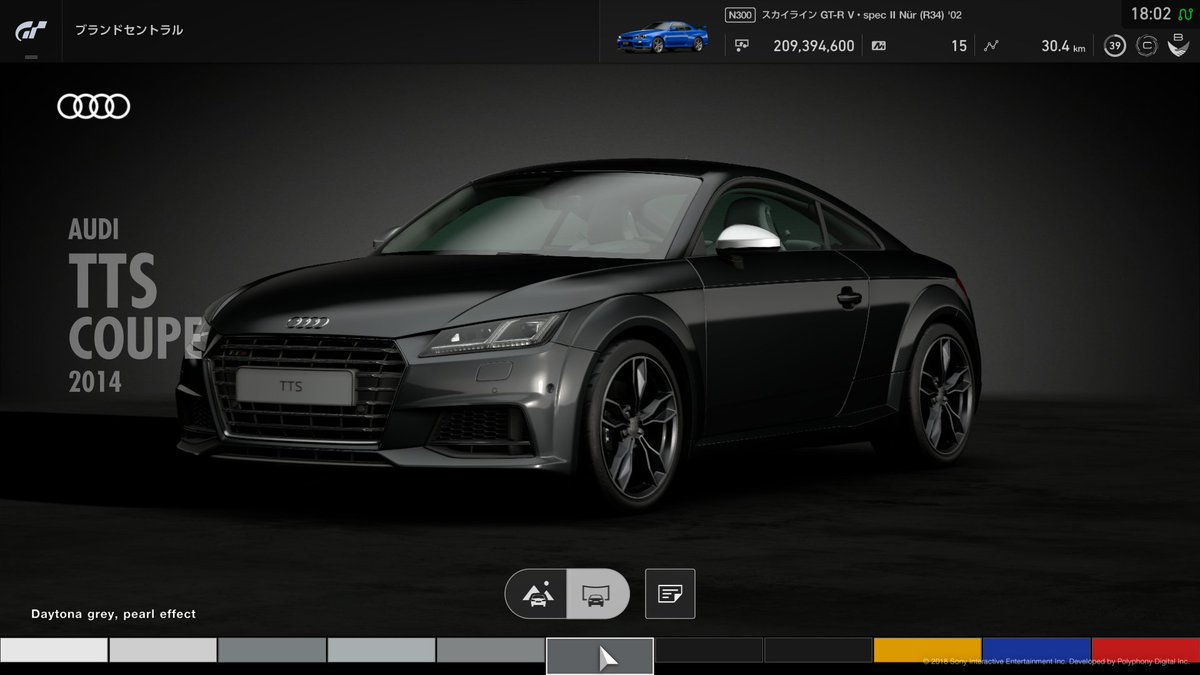Pick the black swatch beside the yellow swatch
1200x675 pixels.
tap(818, 650)
